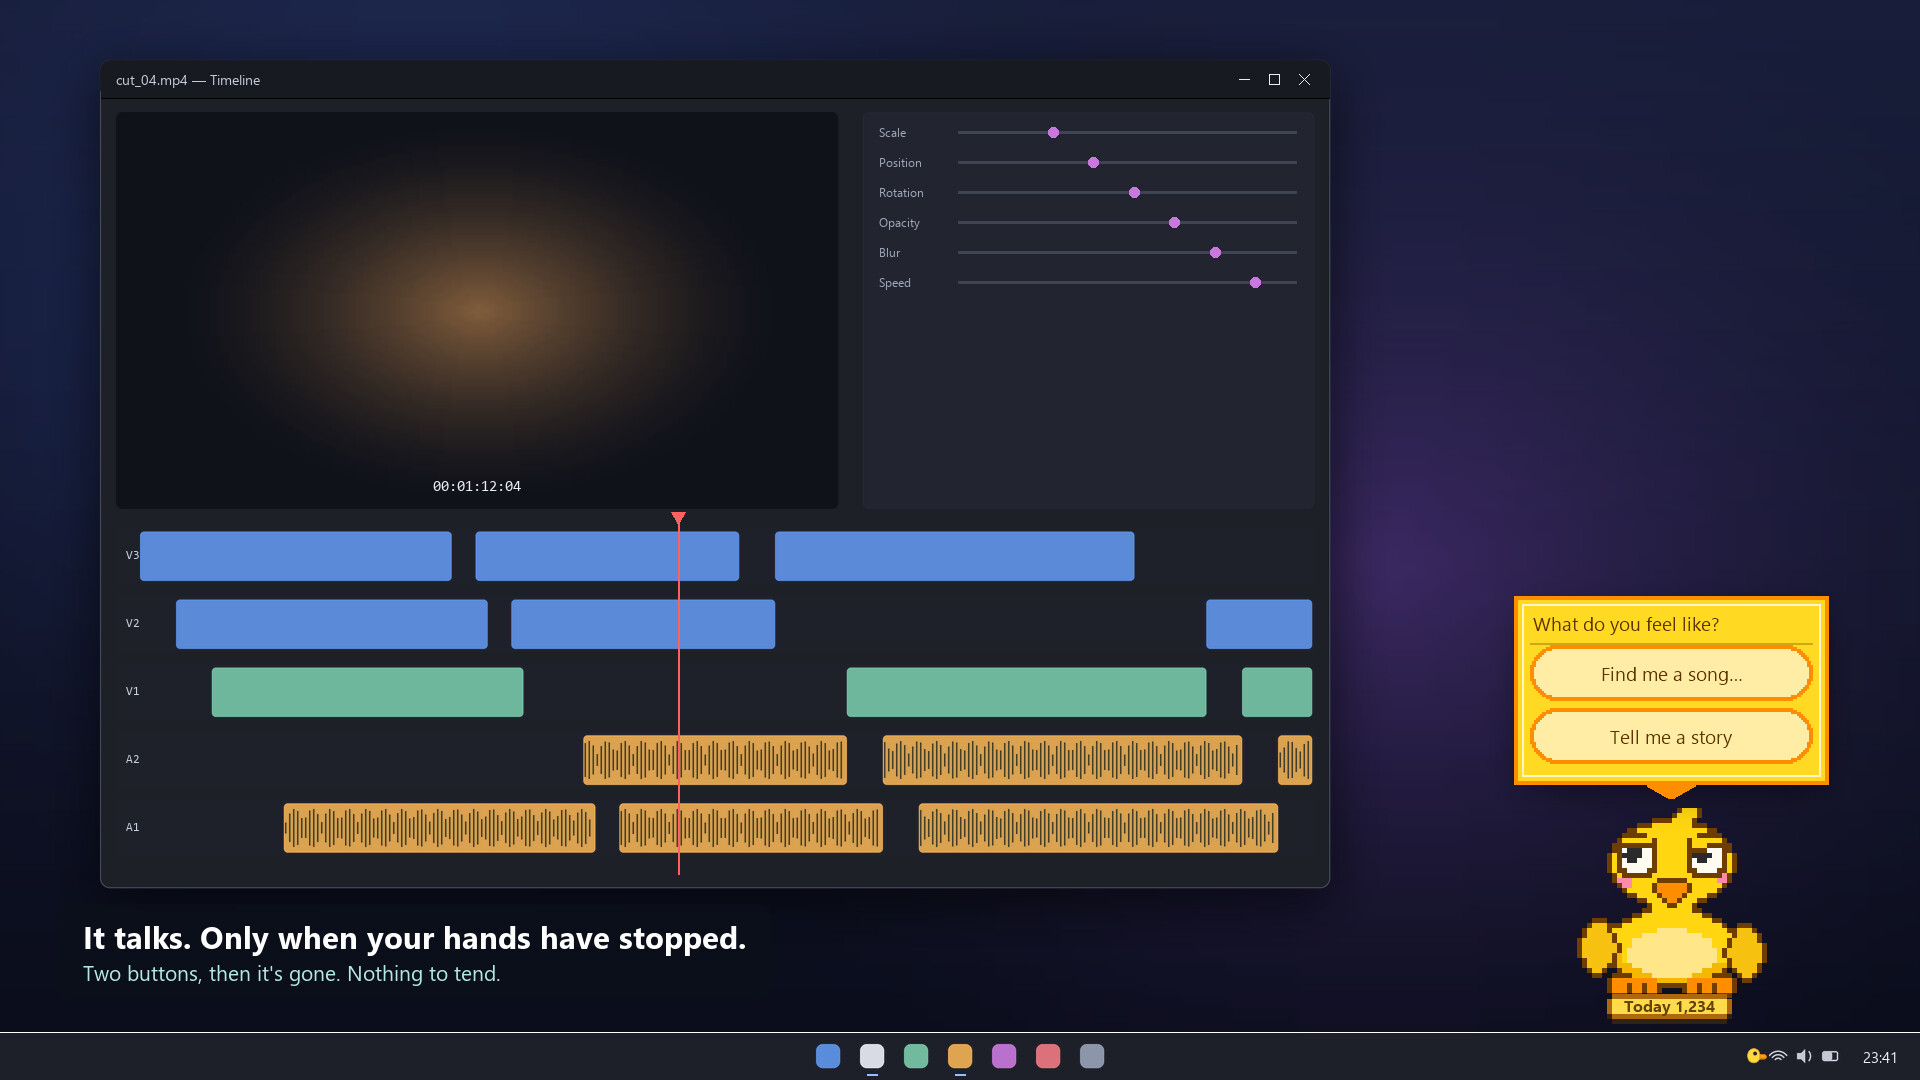Select the short end clip on V2
This screenshot has width=1920, height=1080.
point(1259,624)
